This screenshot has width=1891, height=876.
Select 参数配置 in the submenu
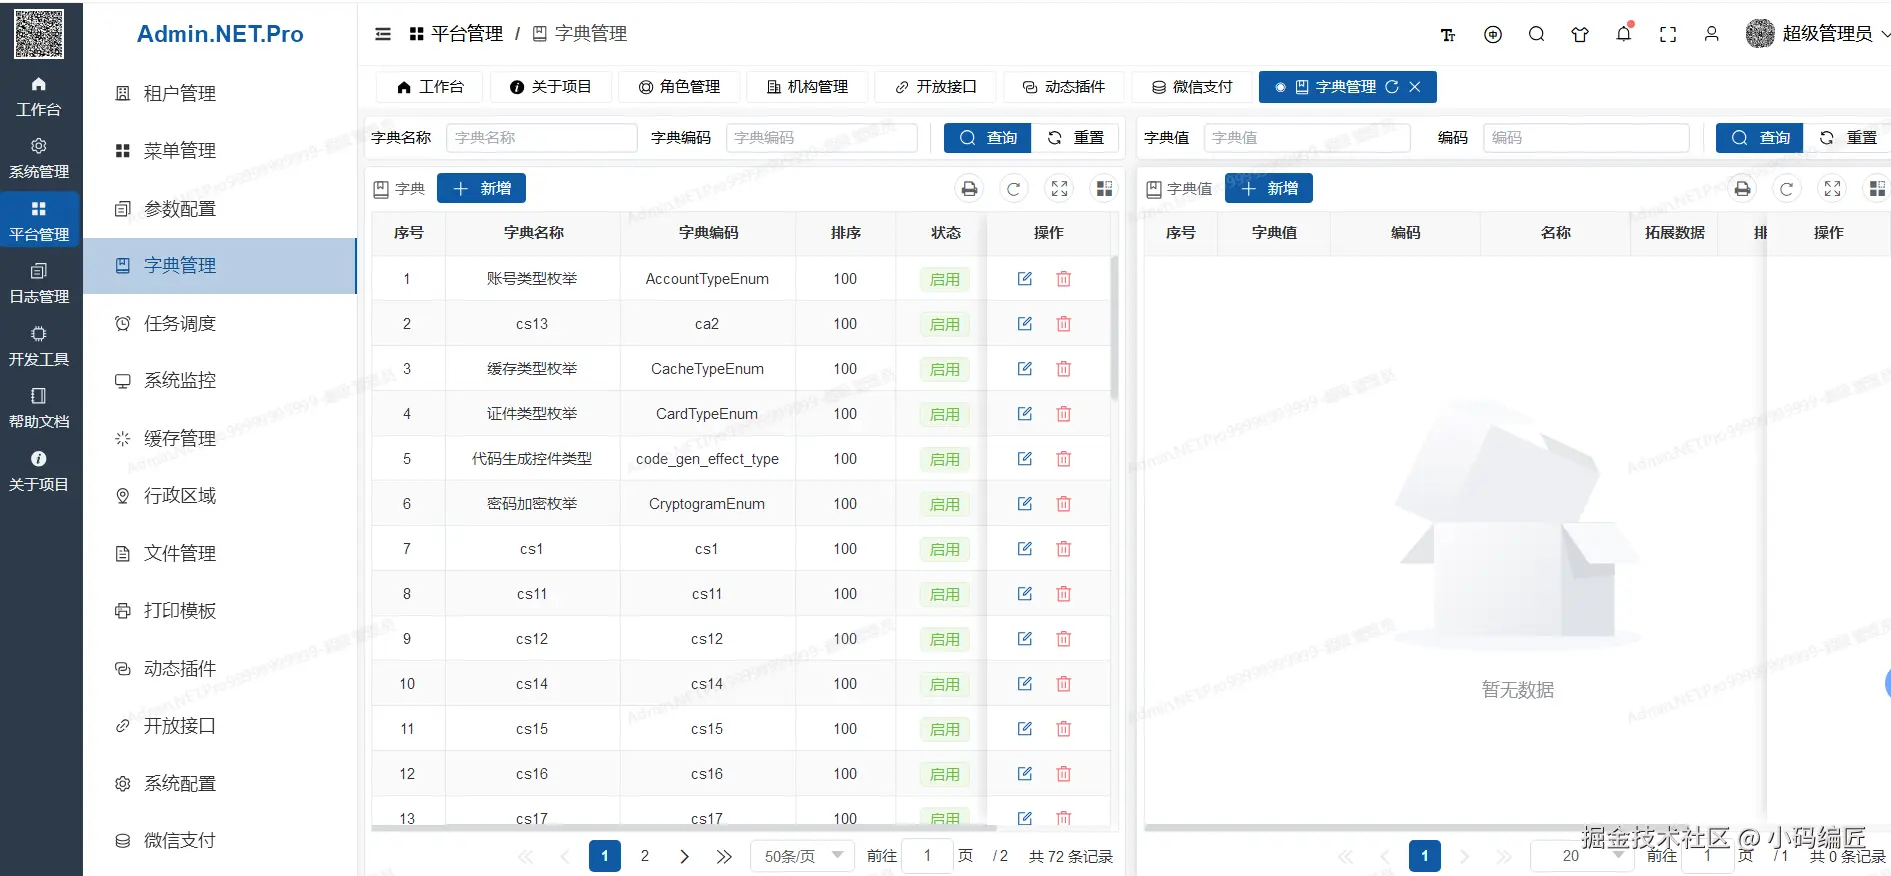coord(220,209)
